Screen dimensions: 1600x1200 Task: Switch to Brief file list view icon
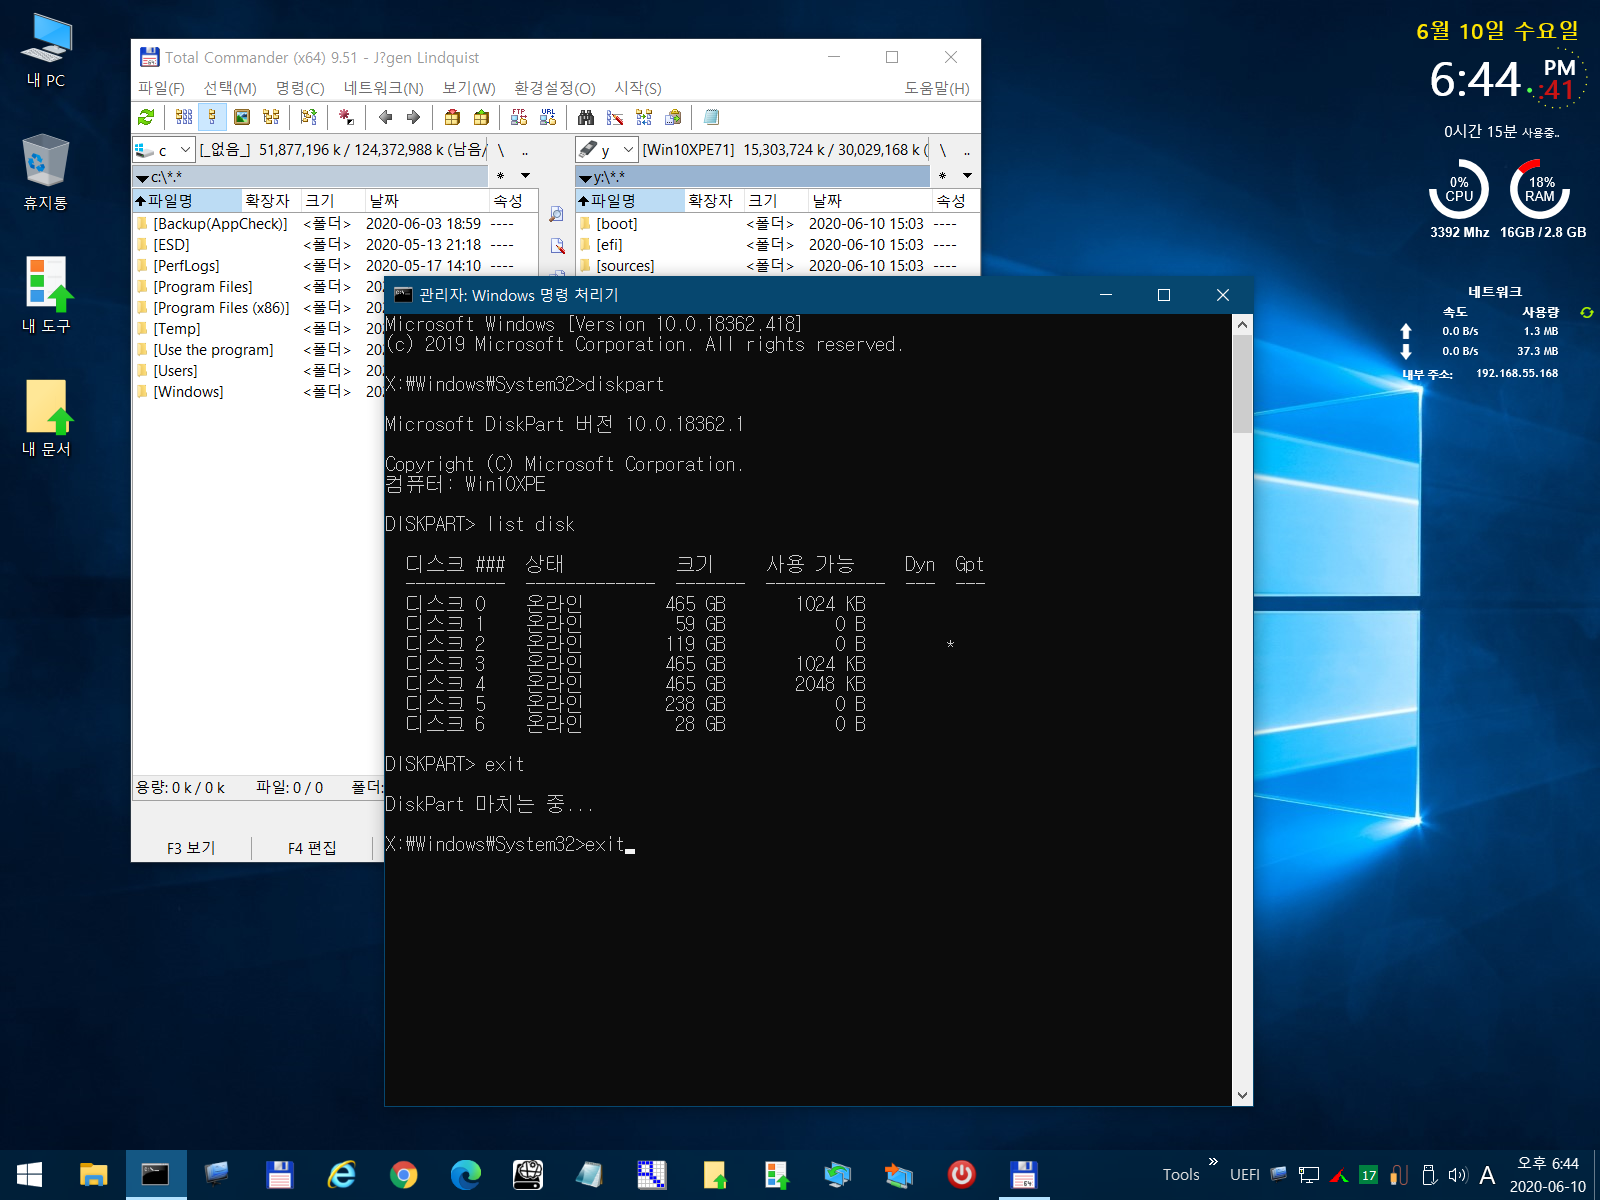click(x=183, y=117)
